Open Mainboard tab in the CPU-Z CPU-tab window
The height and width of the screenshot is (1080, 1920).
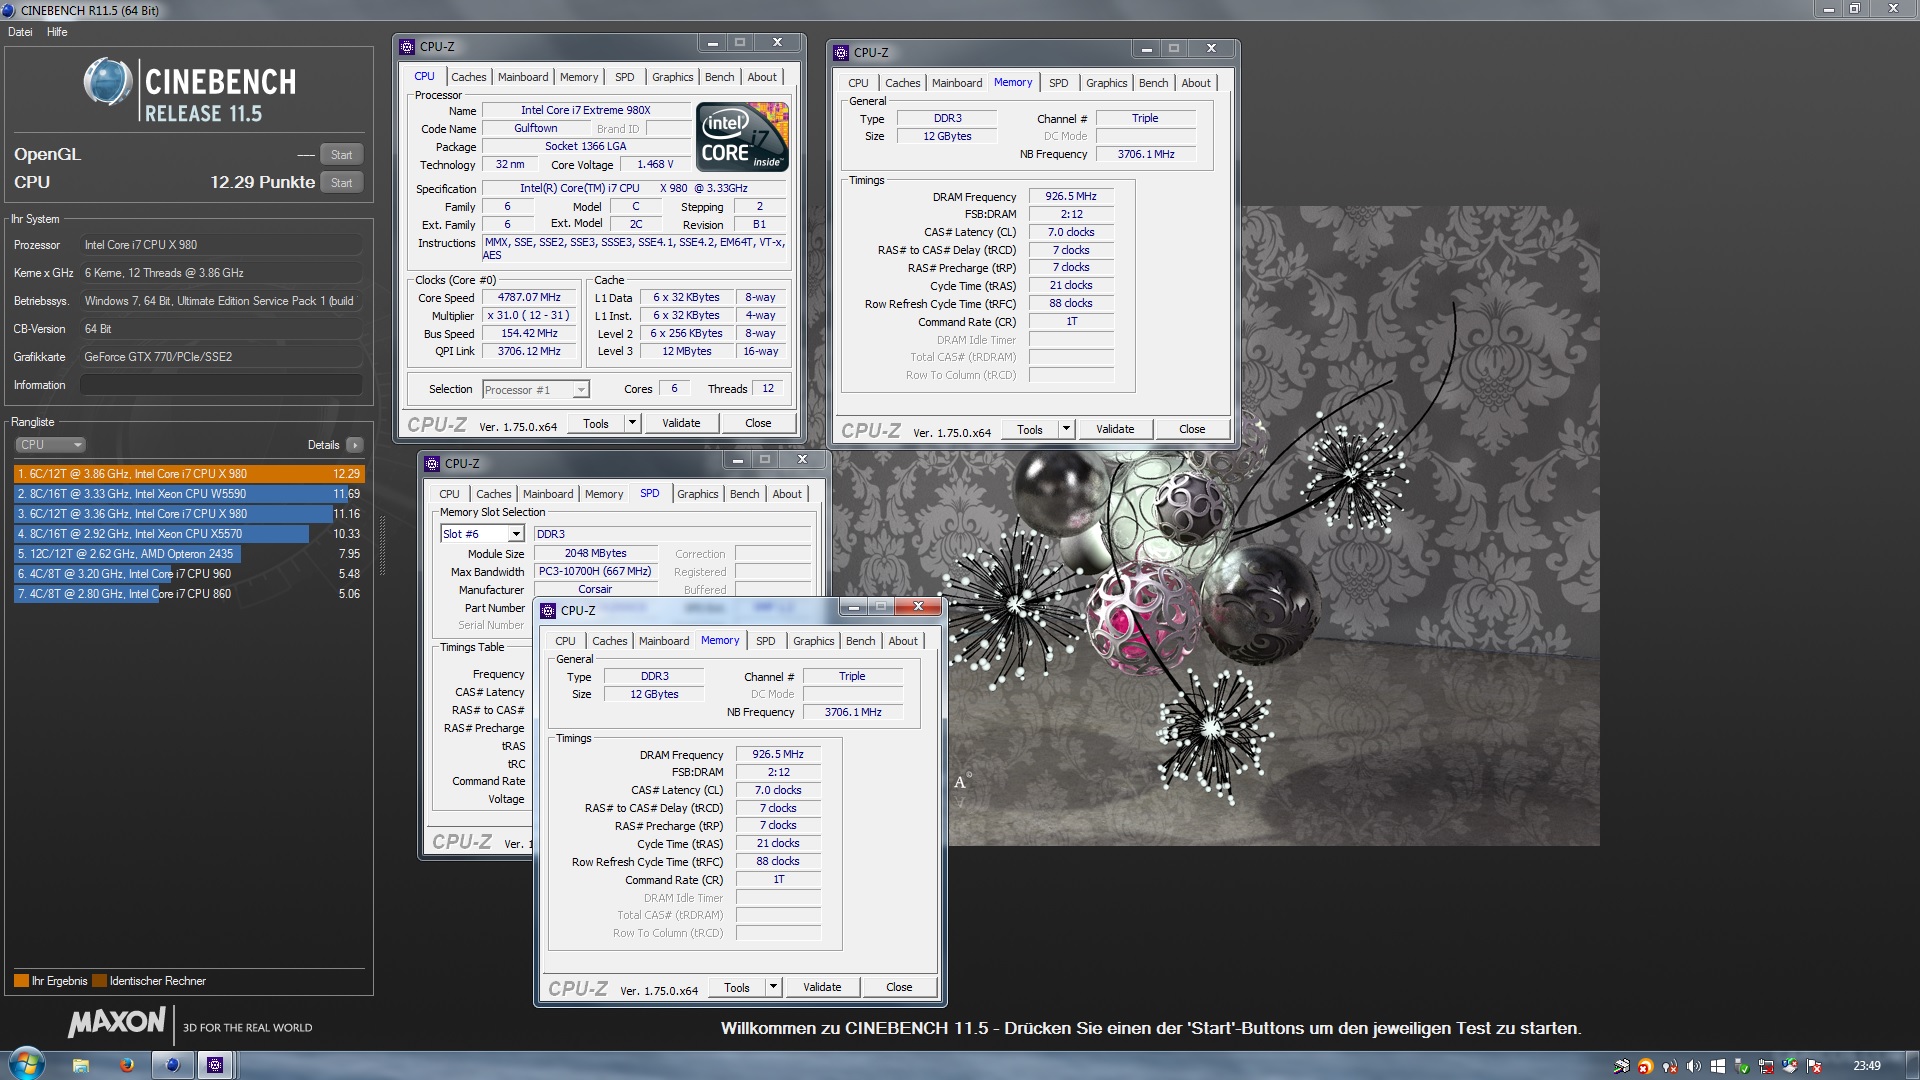click(x=523, y=77)
